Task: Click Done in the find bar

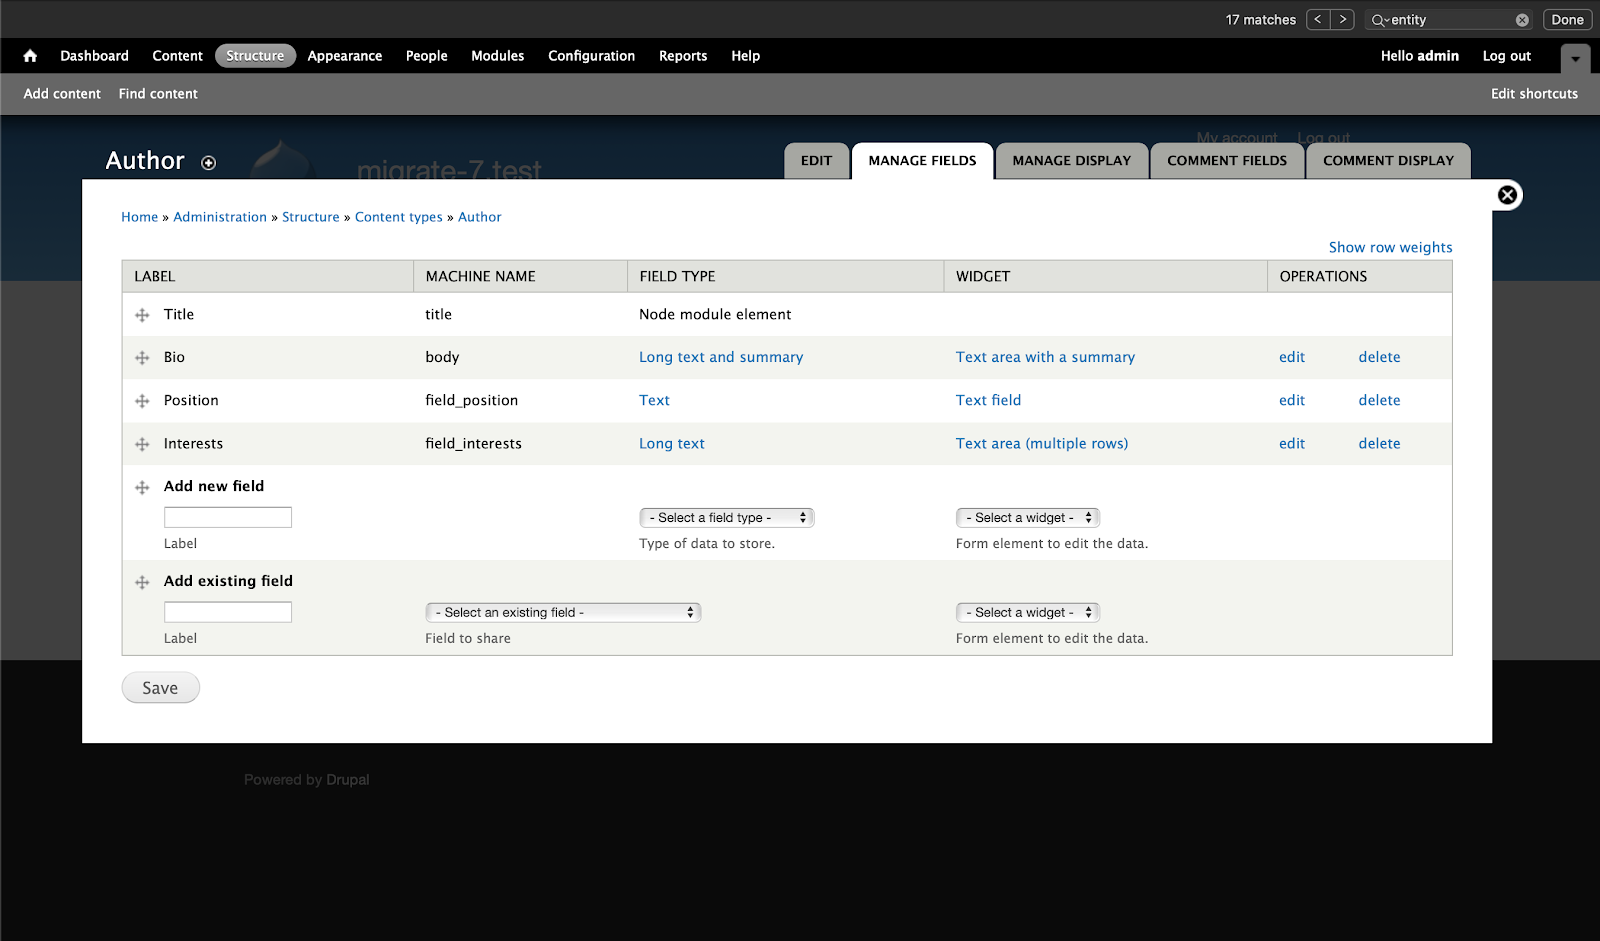Action: click(x=1567, y=19)
